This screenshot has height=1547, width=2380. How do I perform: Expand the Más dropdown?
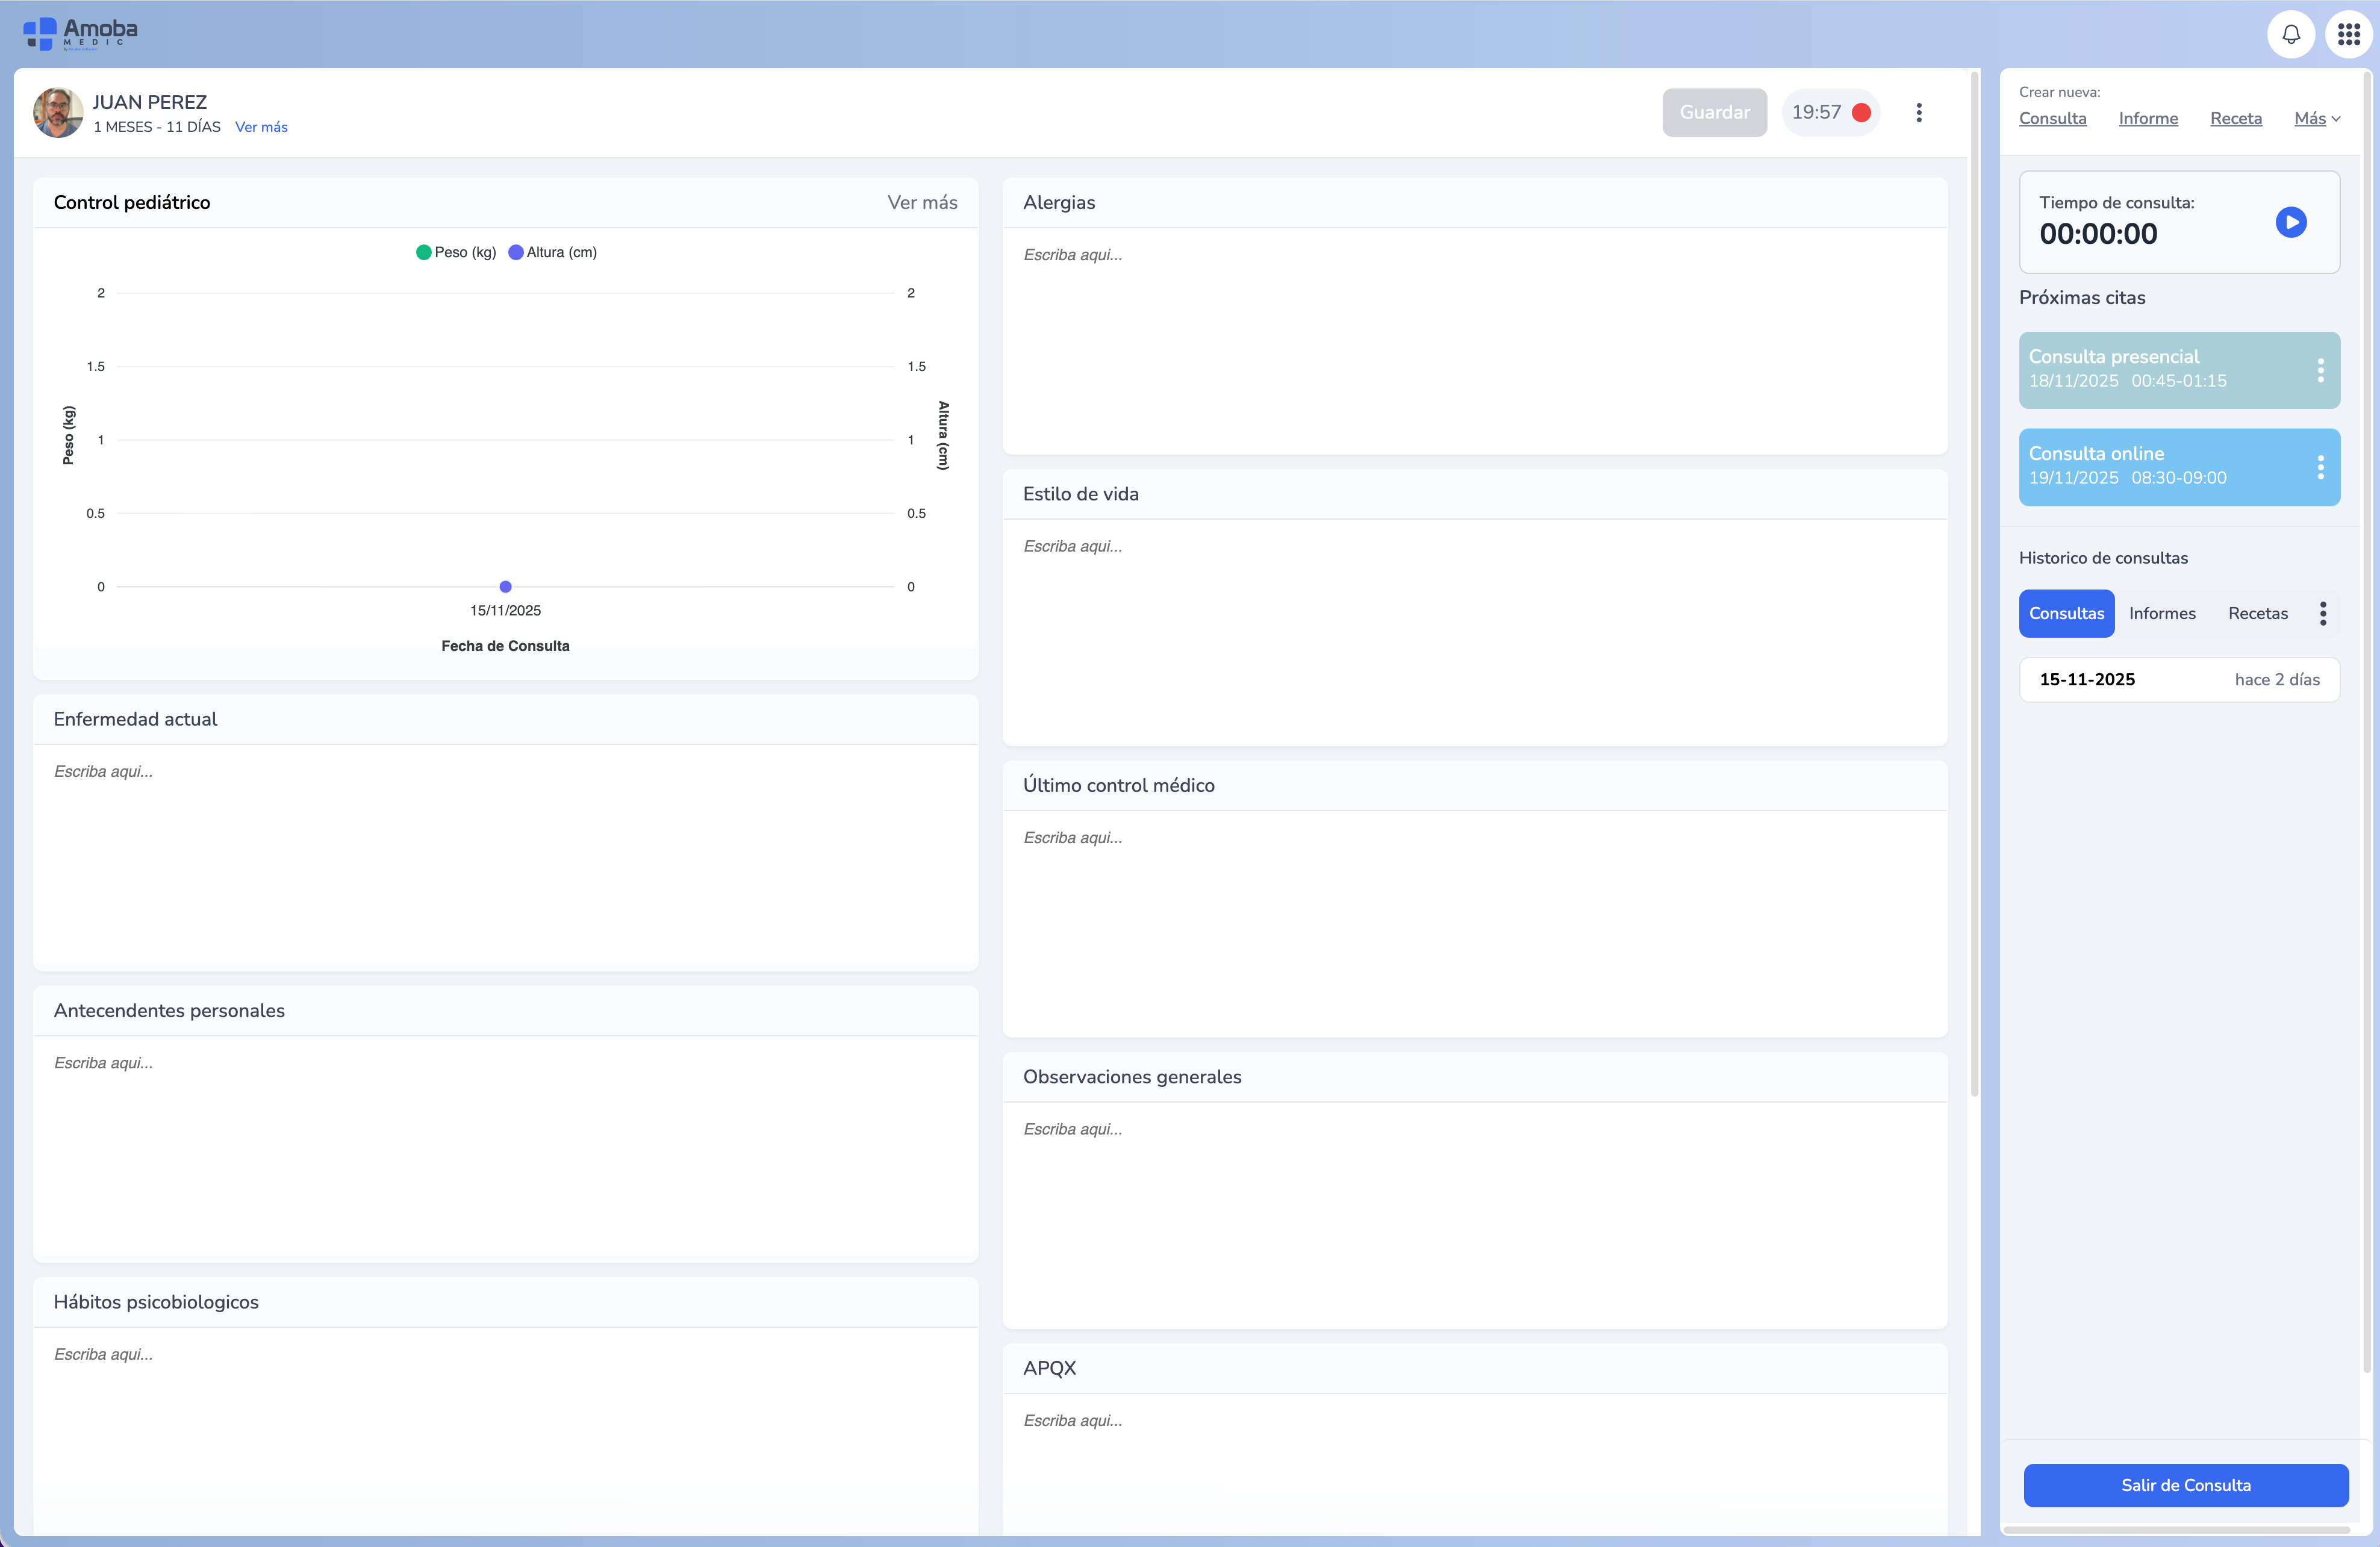coord(2316,119)
